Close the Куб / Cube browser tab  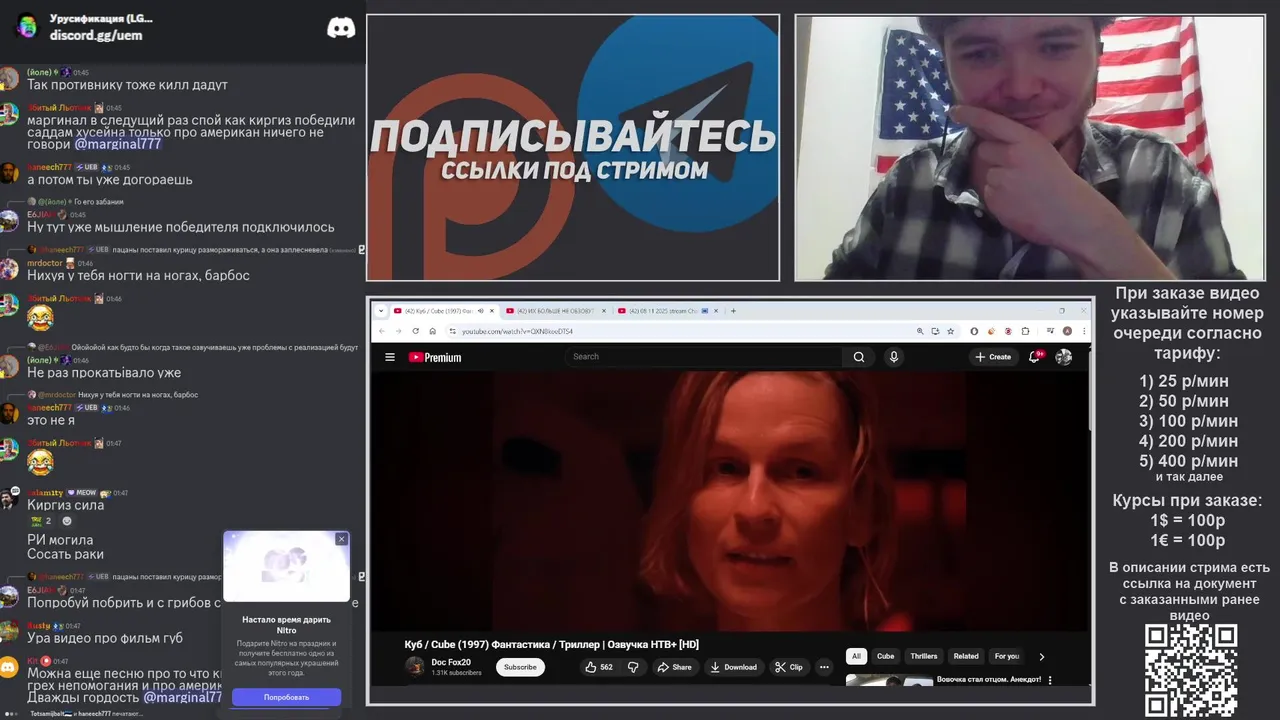pyautogui.click(x=494, y=311)
